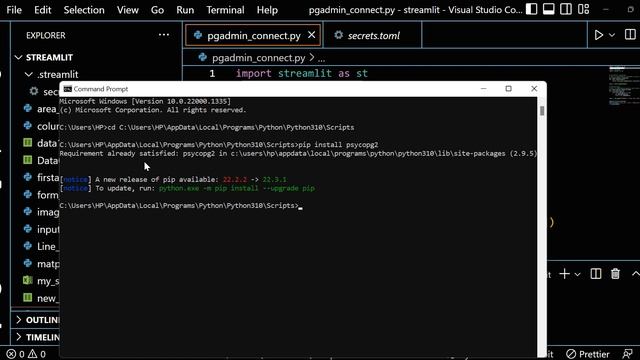Switch to the secrets.toml tab
640x360 pixels.
point(372,36)
